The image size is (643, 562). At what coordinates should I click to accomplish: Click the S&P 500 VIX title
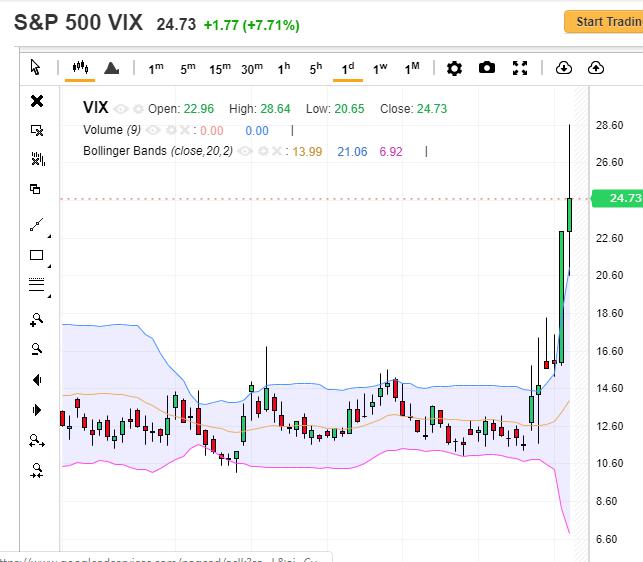pos(78,22)
